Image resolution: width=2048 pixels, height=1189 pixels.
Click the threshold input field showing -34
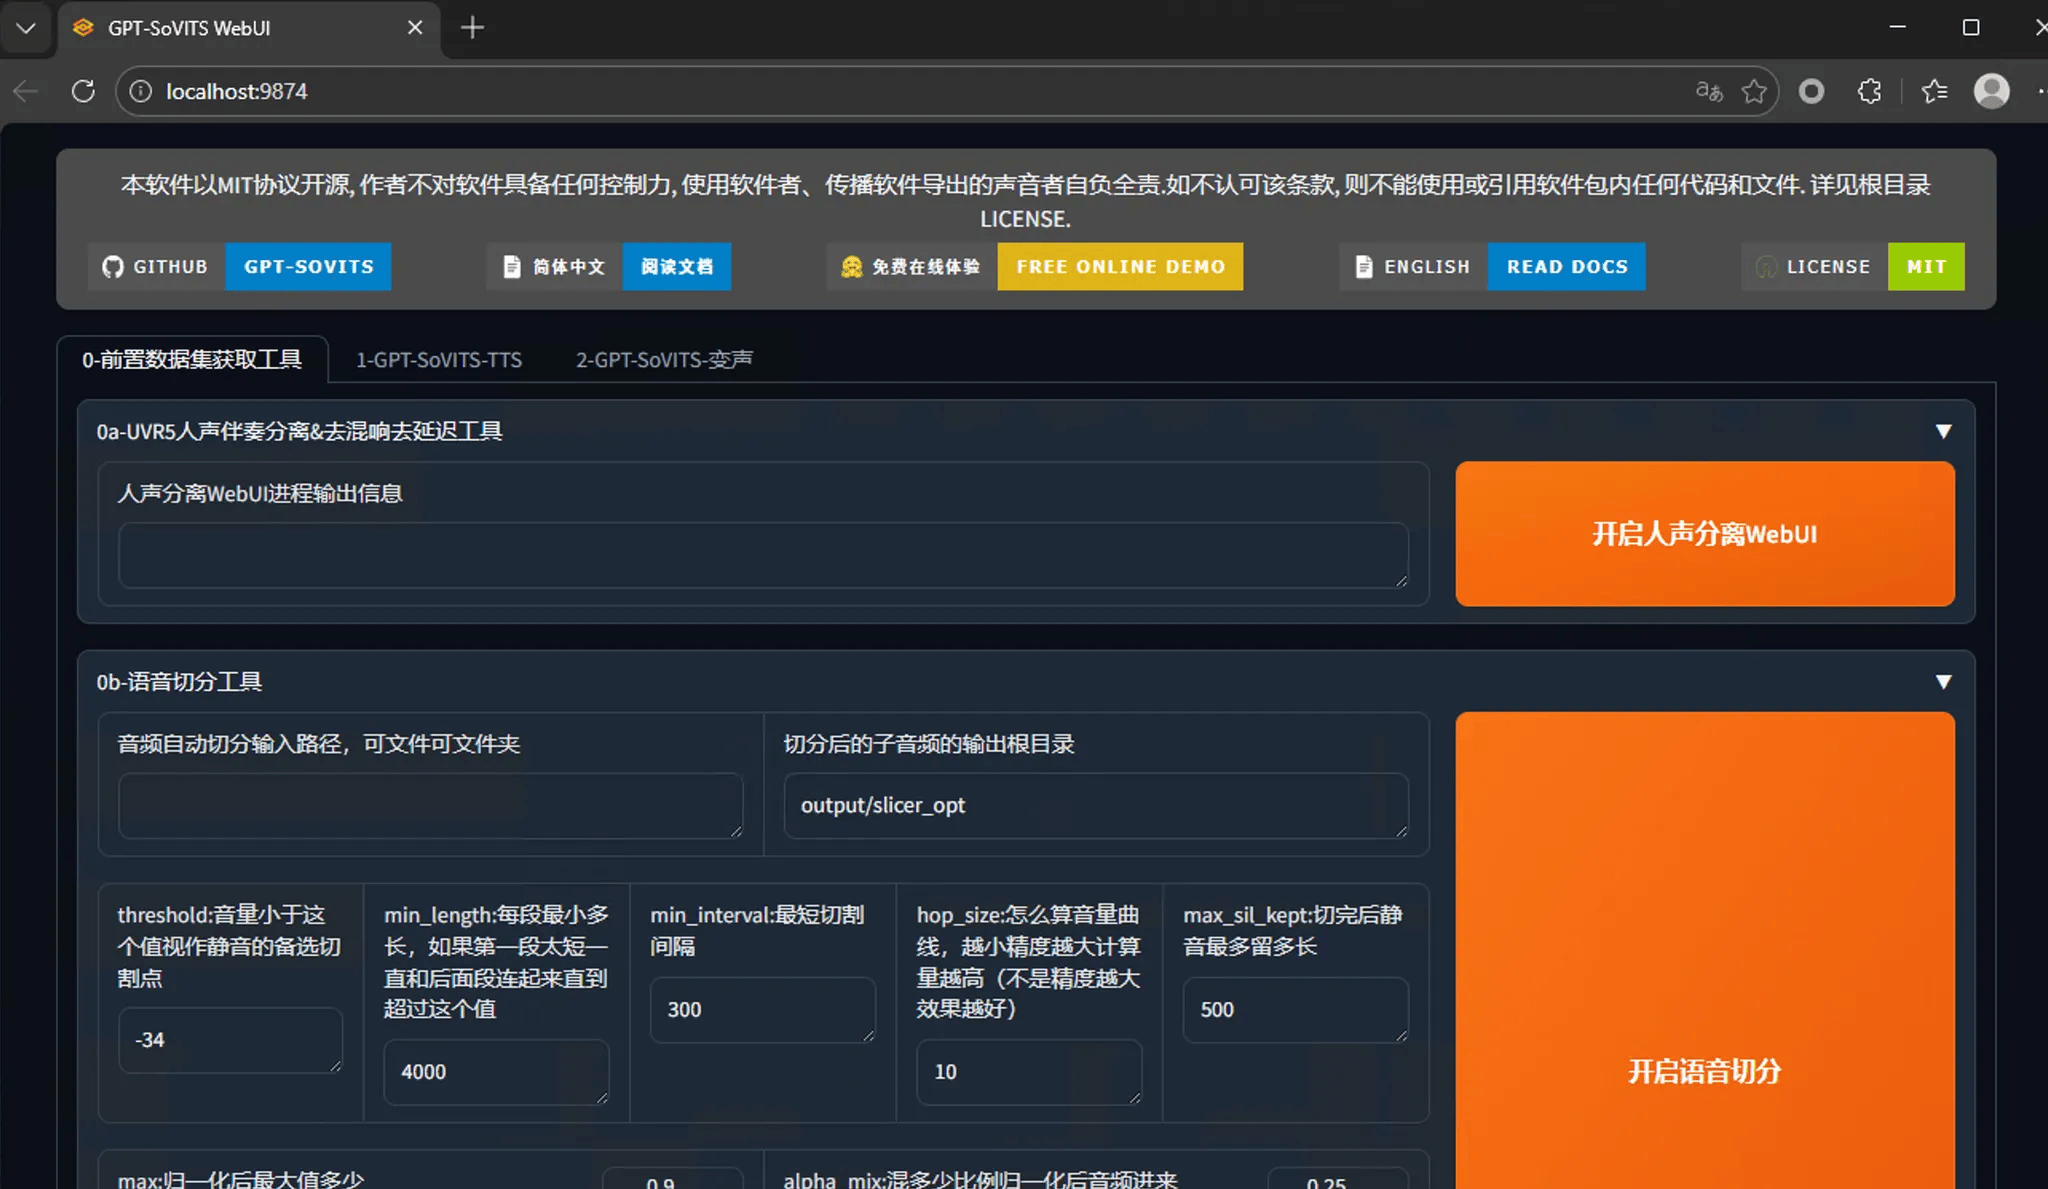[x=230, y=1040]
